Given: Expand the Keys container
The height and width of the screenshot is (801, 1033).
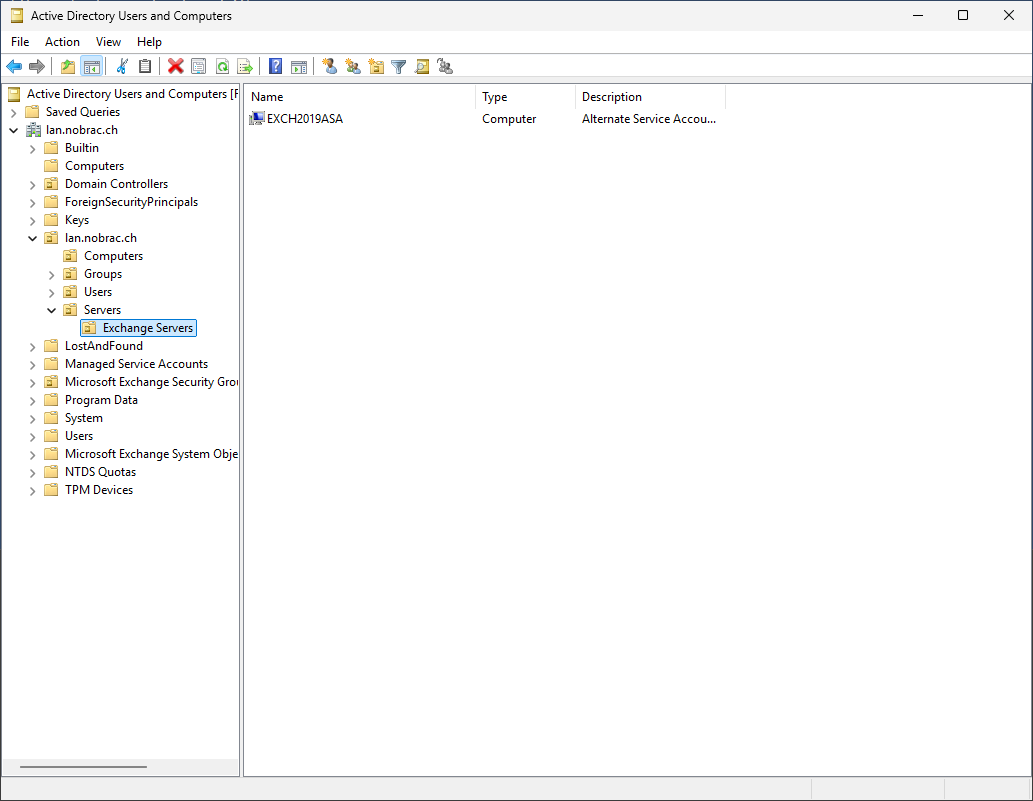Looking at the screenshot, I should 32,221.
